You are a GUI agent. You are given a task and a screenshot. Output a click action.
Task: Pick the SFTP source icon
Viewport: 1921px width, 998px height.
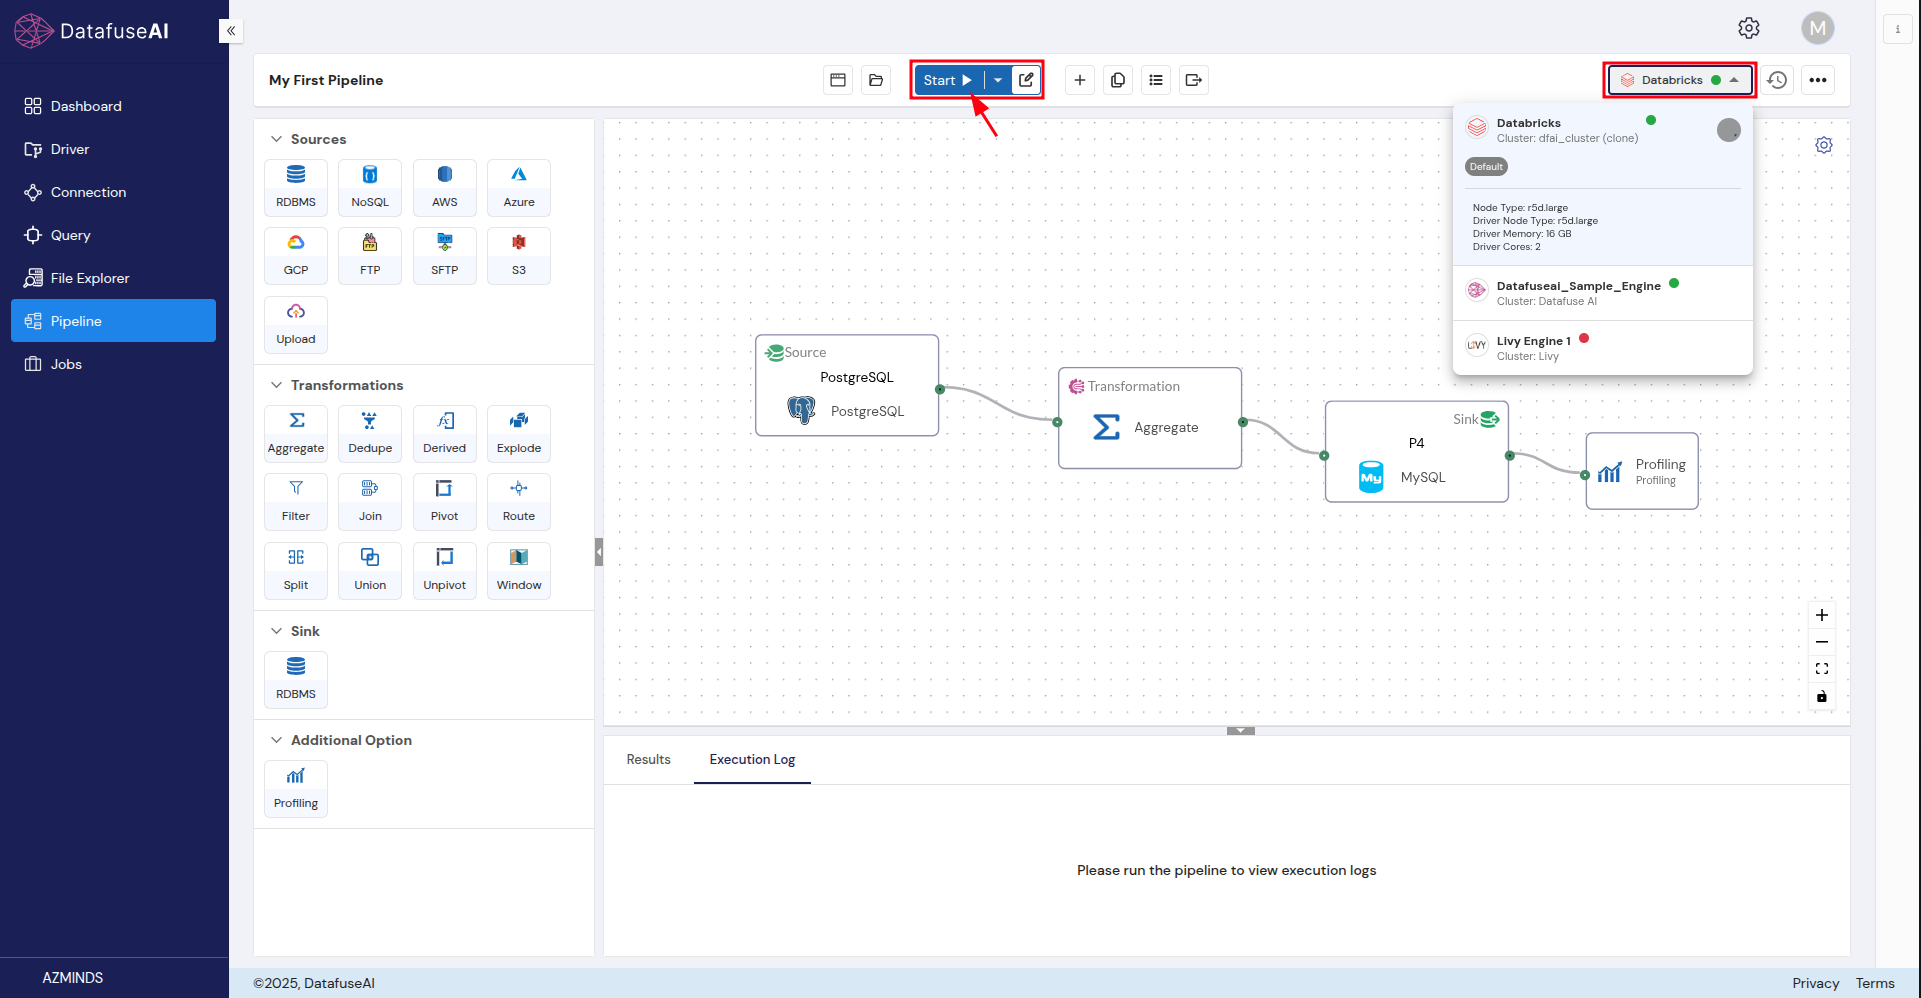point(444,254)
